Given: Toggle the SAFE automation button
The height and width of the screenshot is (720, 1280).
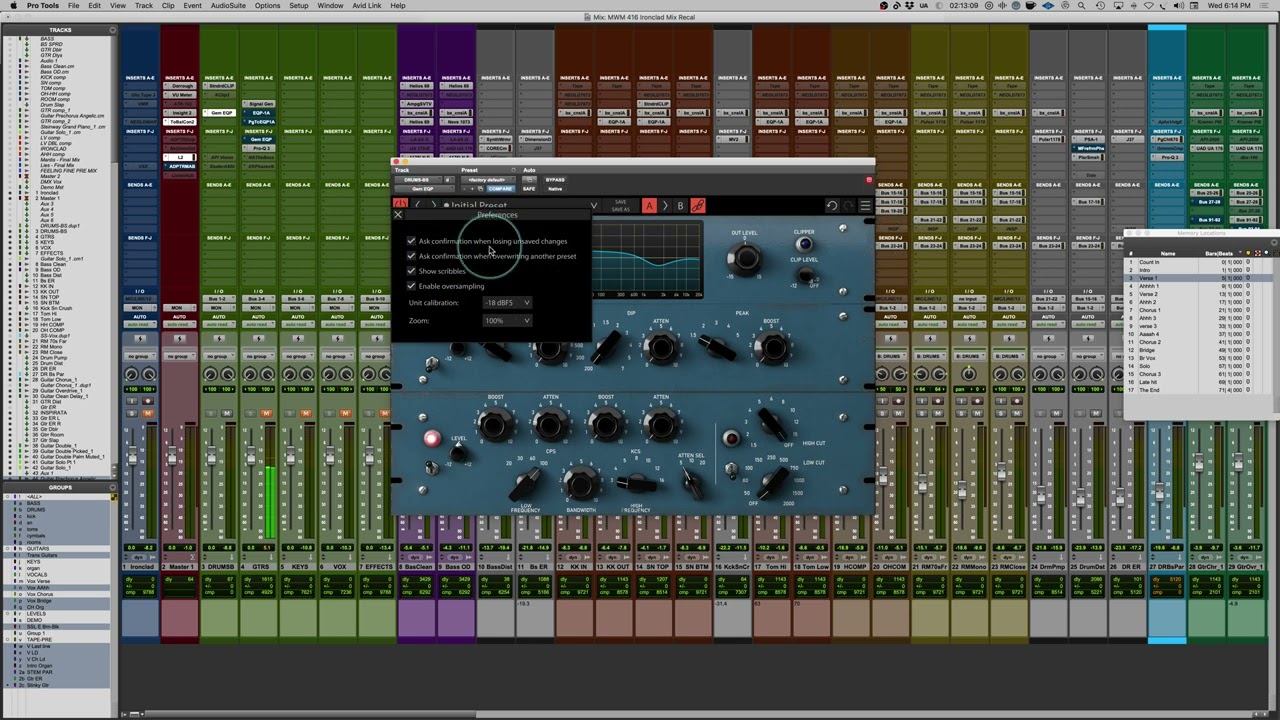Looking at the screenshot, I should tap(529, 189).
